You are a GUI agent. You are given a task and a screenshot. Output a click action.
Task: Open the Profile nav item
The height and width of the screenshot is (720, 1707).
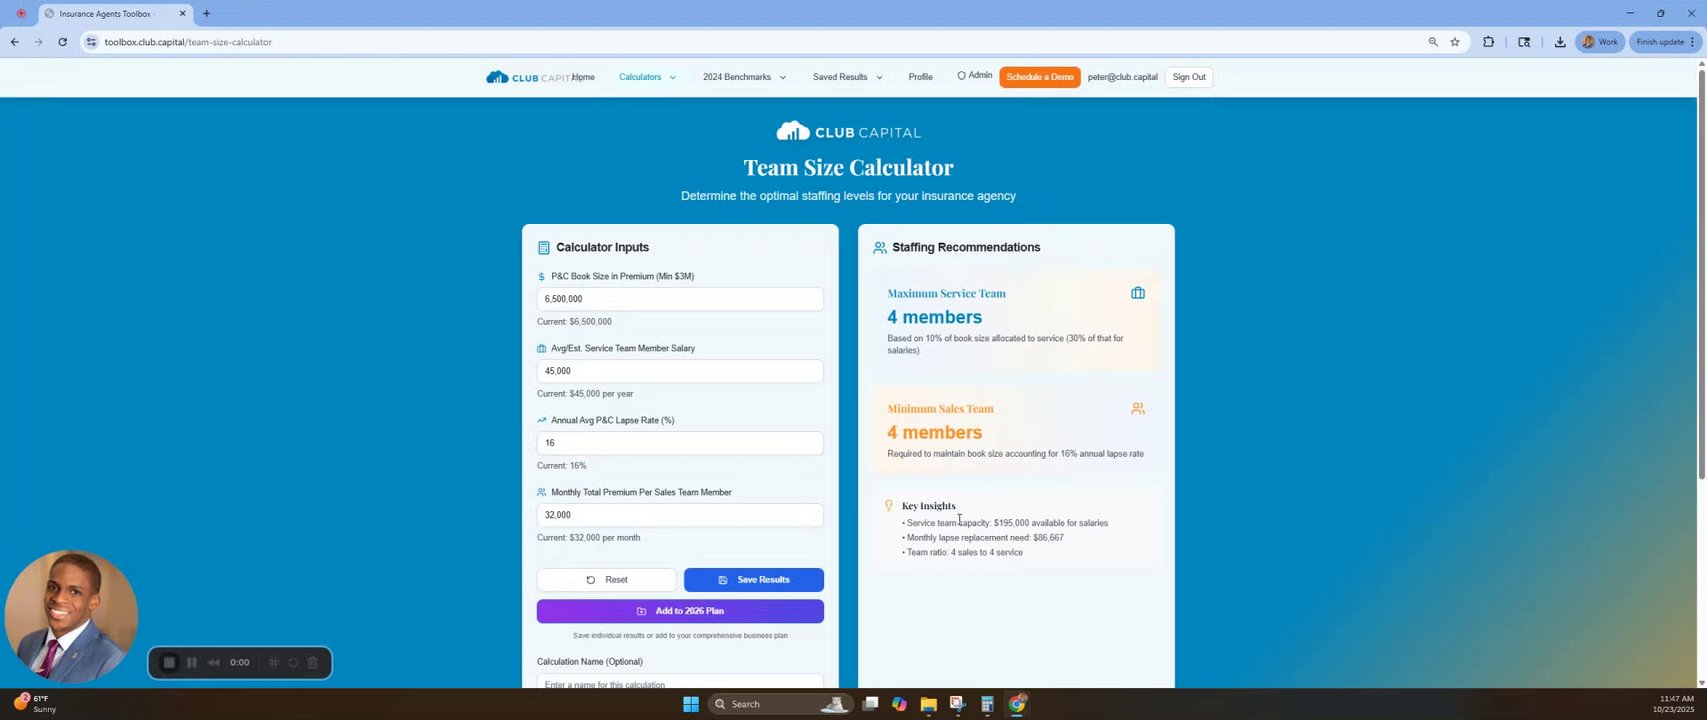pos(920,77)
